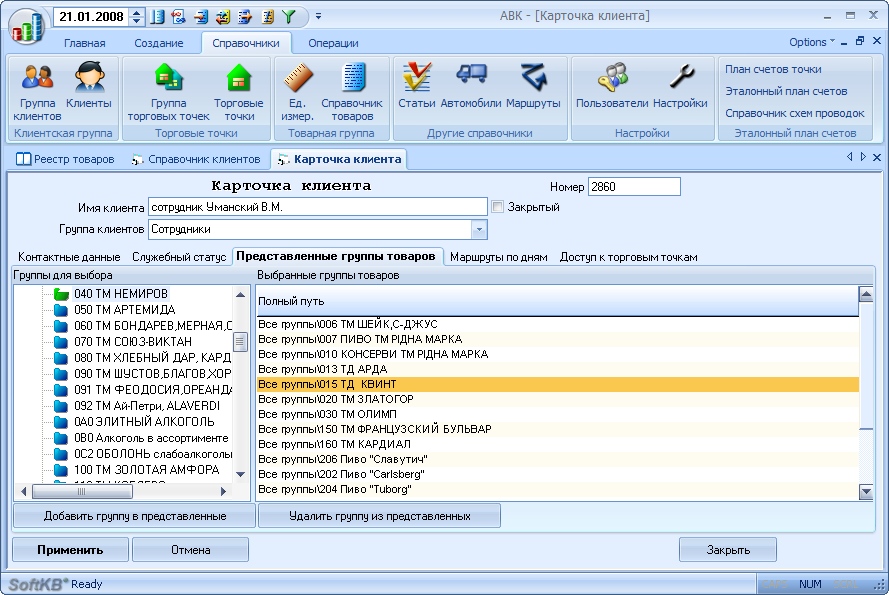The height and width of the screenshot is (595, 889).
Task: Click the yellow split-ledger quick-access icon
Action: [267, 16]
